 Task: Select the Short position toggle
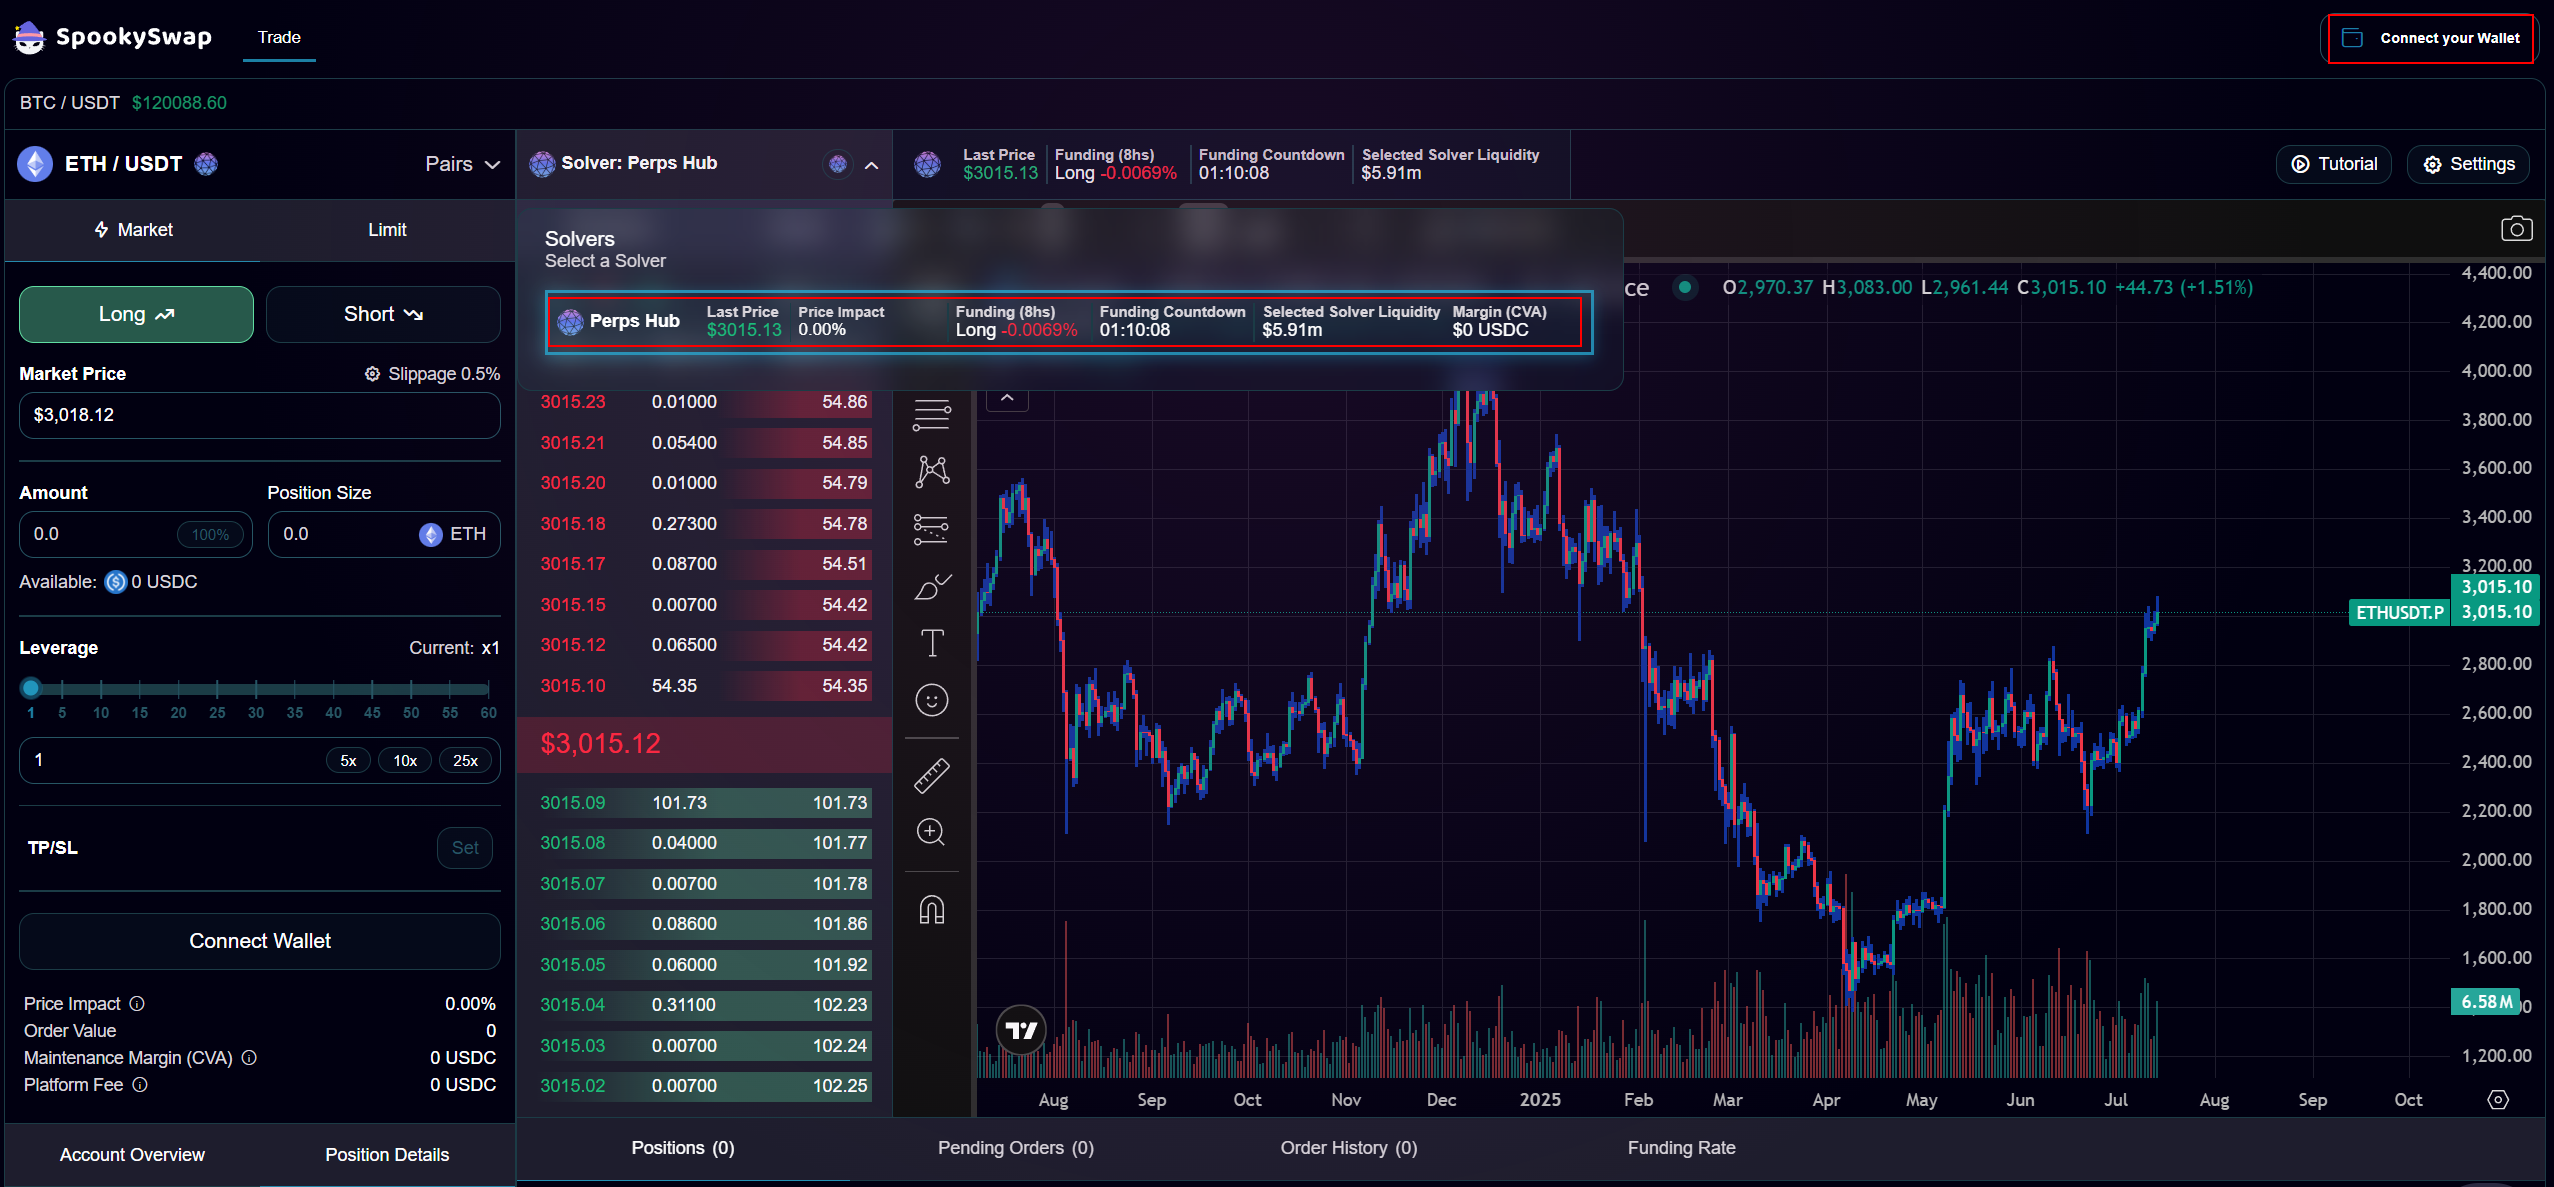click(383, 314)
